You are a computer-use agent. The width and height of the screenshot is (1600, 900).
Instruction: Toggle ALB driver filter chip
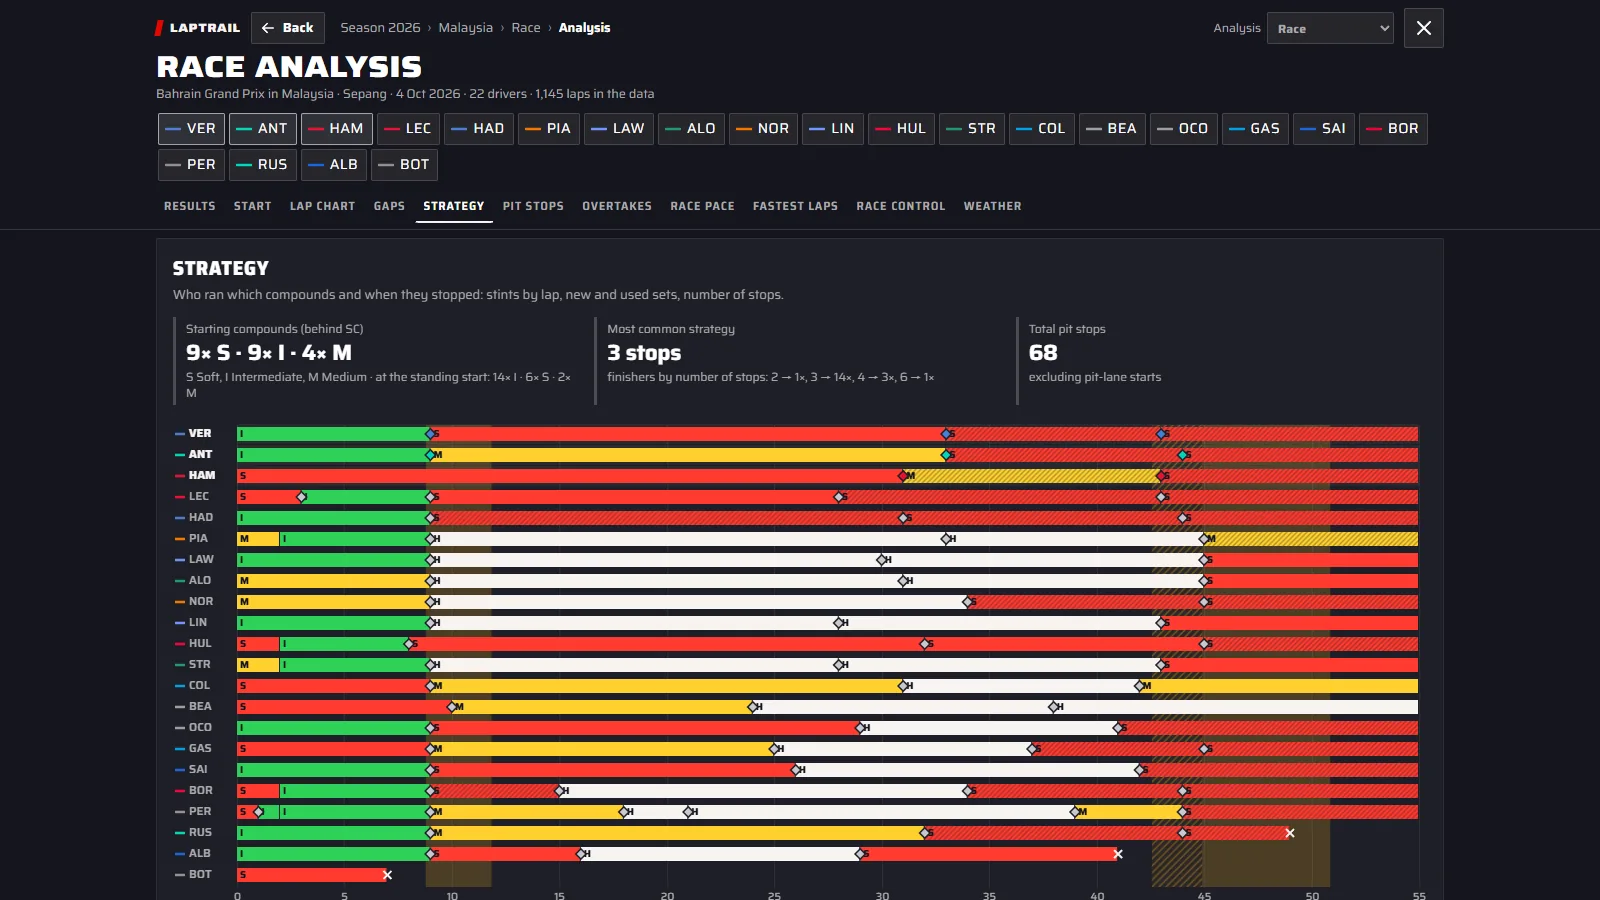coord(334,165)
